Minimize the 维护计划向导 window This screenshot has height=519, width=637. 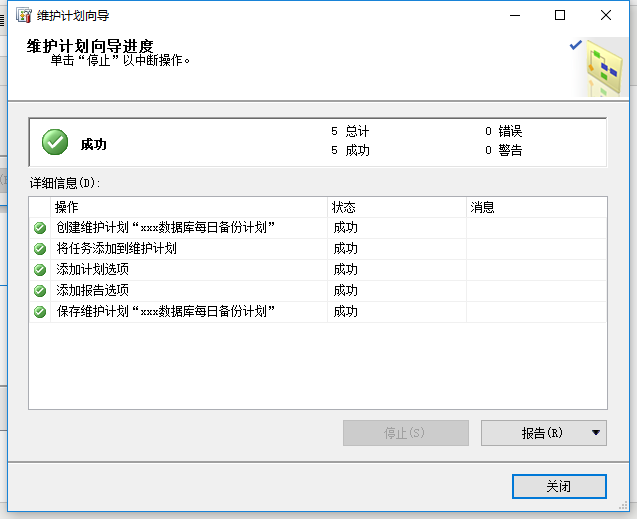click(x=515, y=15)
